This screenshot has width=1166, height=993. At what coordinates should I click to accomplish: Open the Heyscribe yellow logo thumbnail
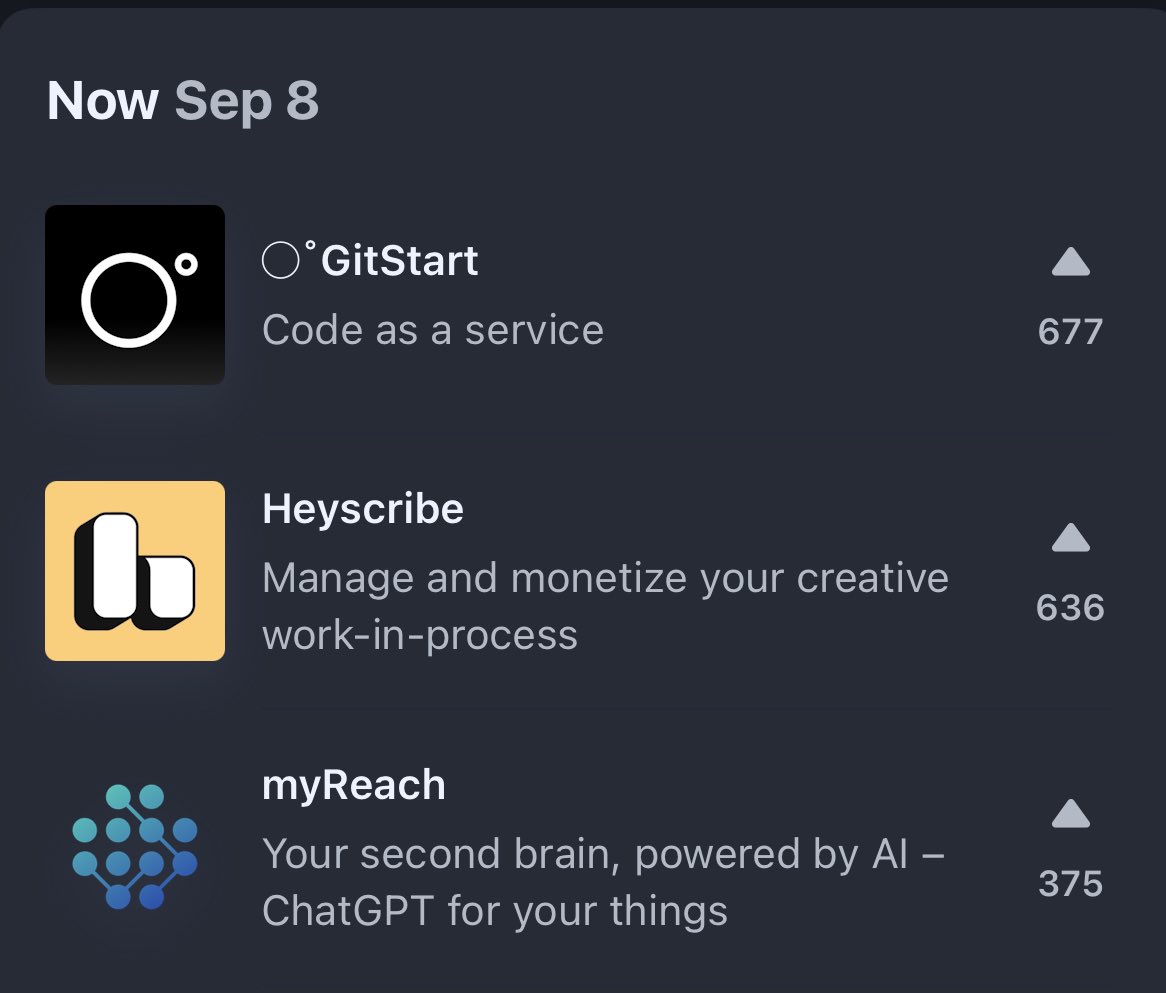[x=135, y=571]
